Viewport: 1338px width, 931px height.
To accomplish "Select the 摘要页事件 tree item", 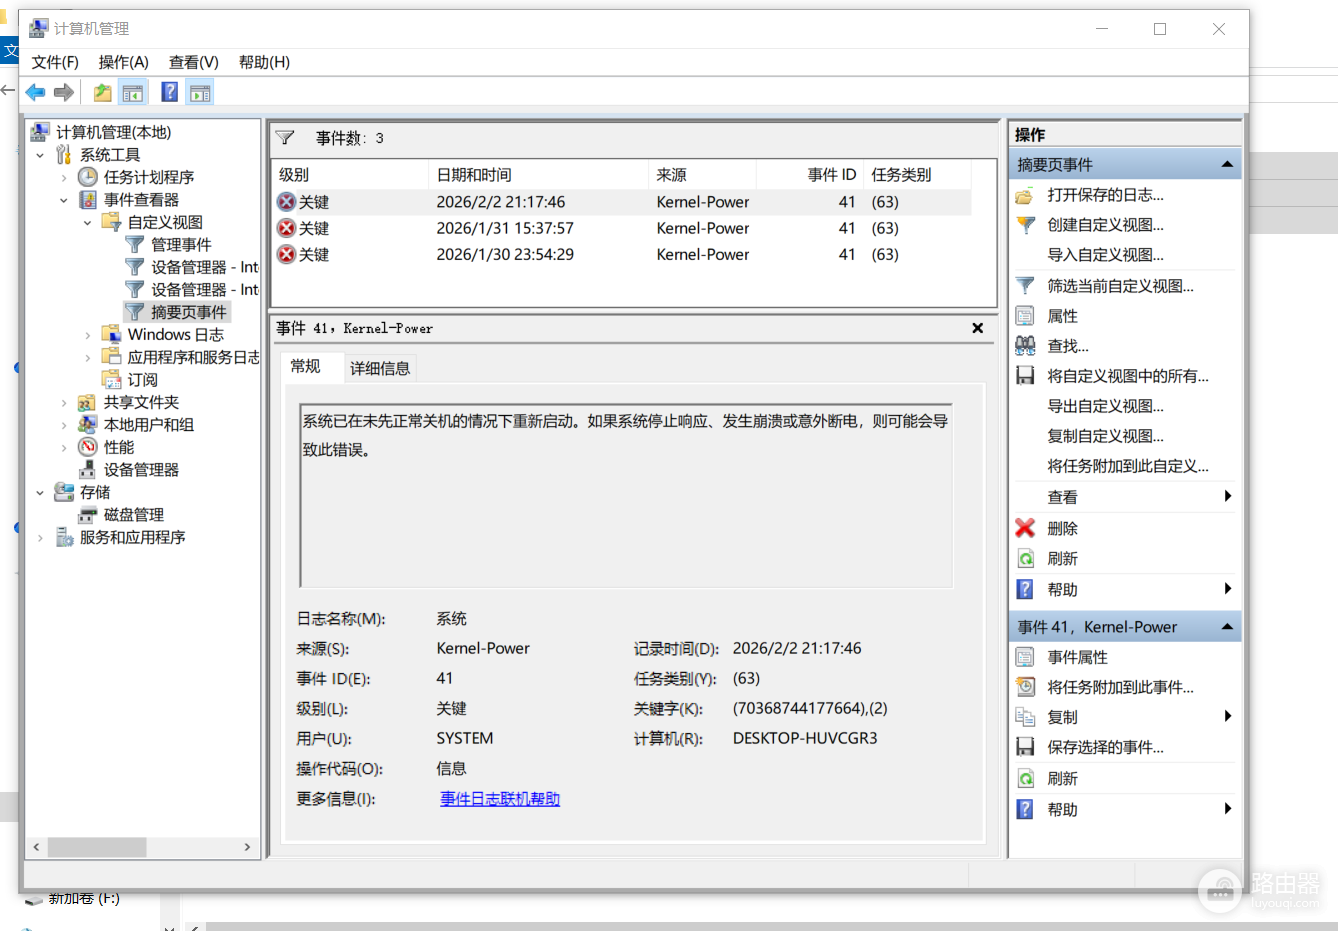I will (188, 312).
